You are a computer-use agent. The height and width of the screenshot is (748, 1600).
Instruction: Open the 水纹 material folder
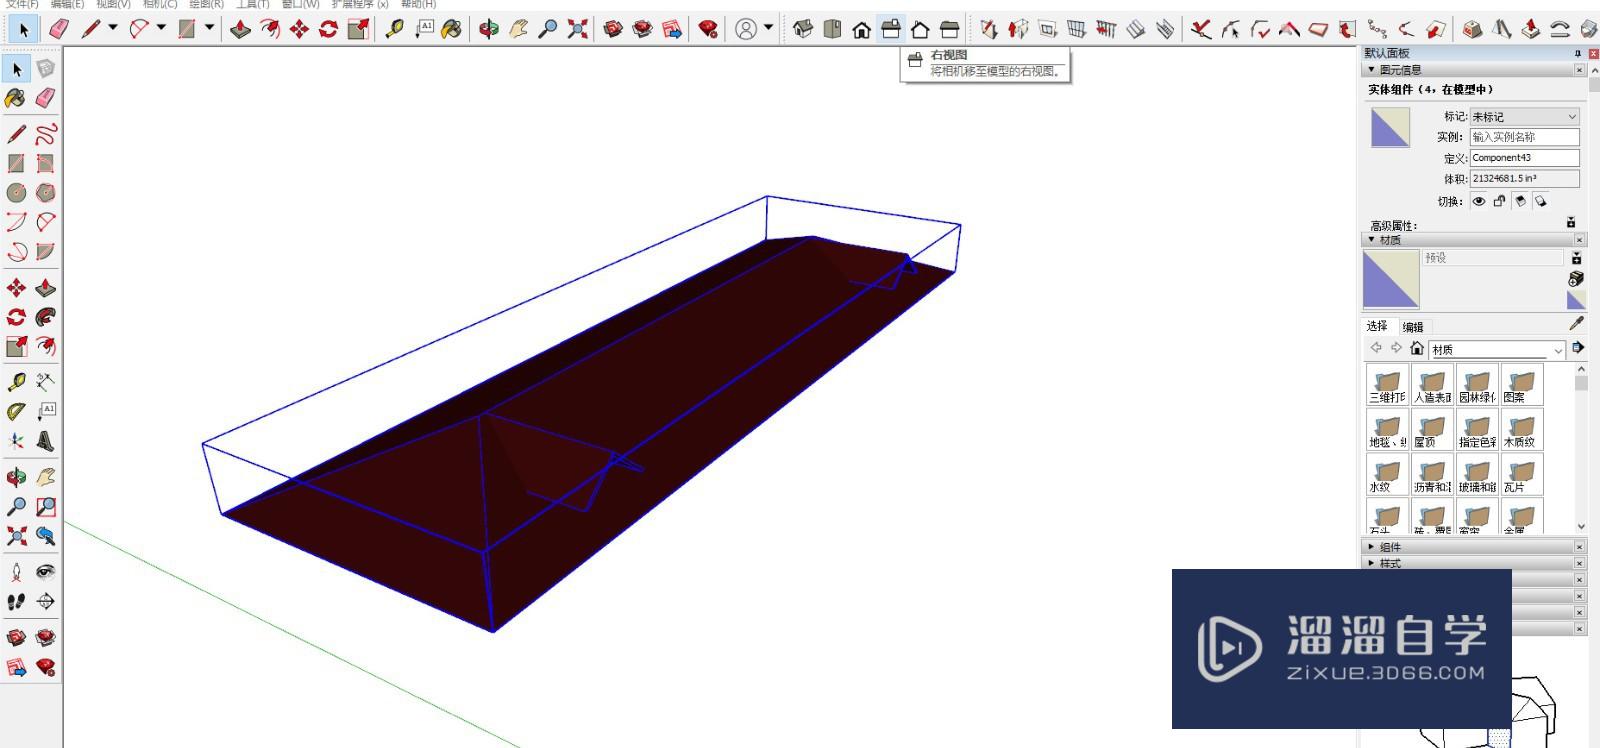click(x=1387, y=475)
